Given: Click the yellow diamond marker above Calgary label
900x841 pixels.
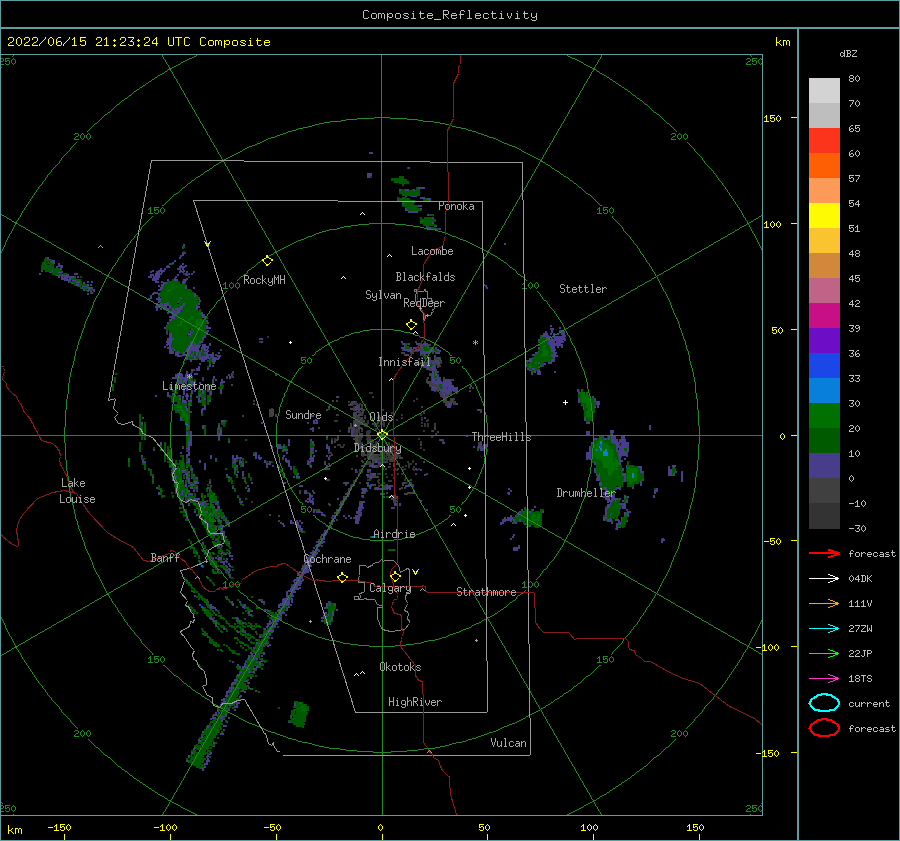Looking at the screenshot, I should coord(395,576).
